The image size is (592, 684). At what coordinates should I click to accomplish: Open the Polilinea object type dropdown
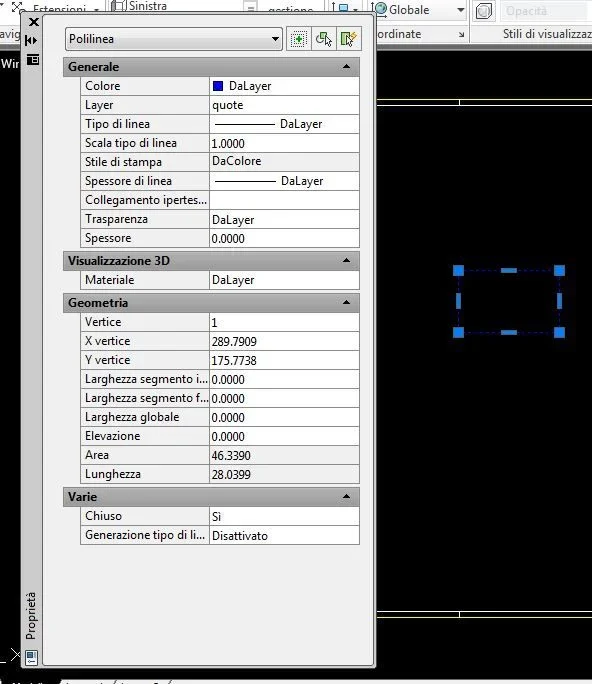pyautogui.click(x=174, y=39)
